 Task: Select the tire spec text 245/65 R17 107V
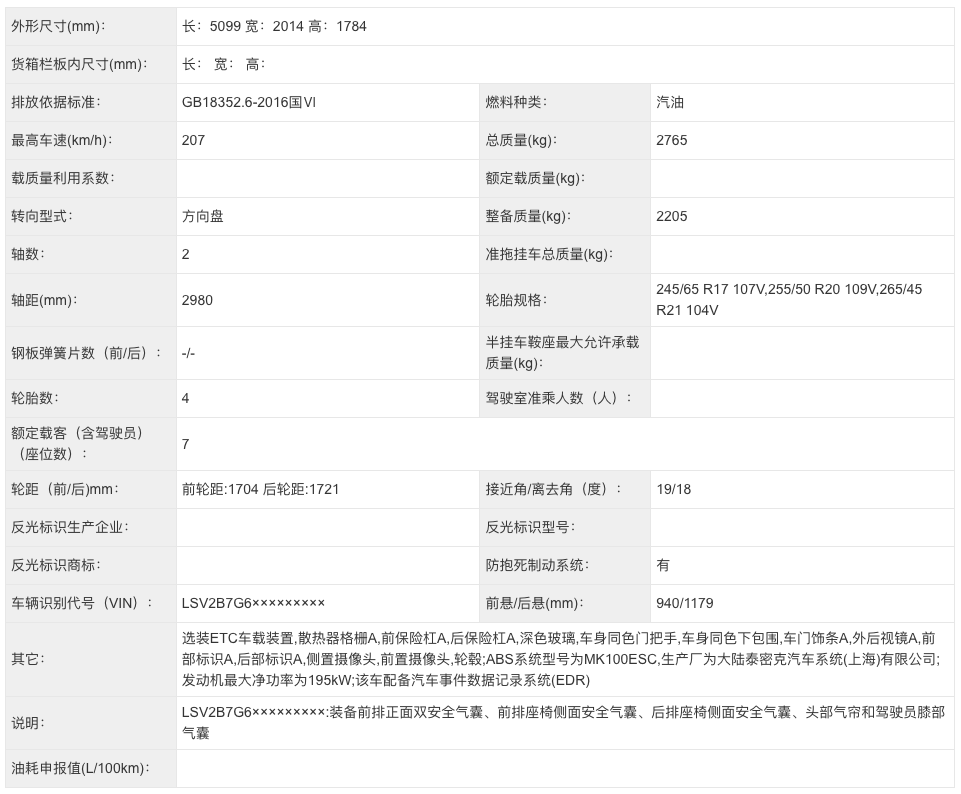click(x=710, y=289)
